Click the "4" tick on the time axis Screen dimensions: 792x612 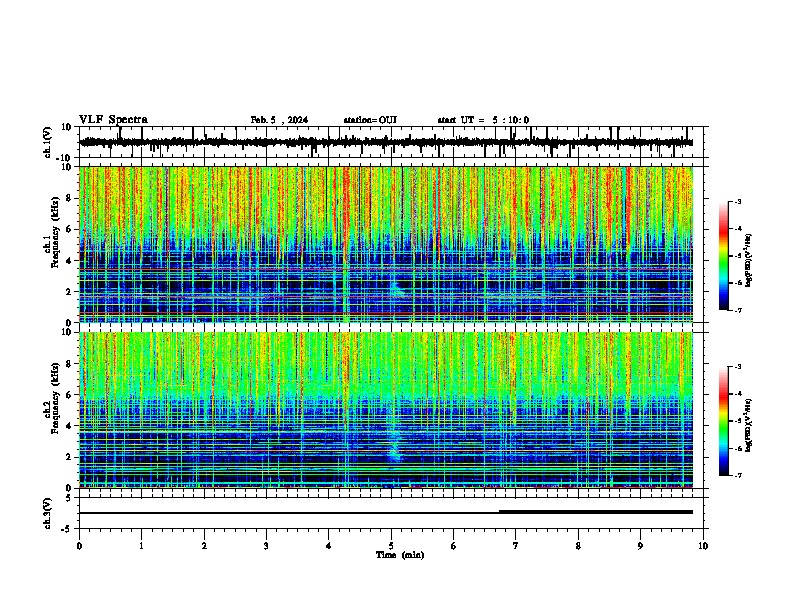pyautogui.click(x=329, y=546)
